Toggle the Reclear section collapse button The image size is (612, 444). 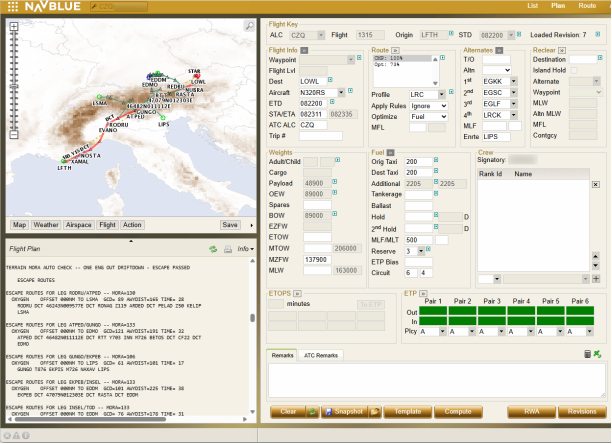tap(564, 48)
